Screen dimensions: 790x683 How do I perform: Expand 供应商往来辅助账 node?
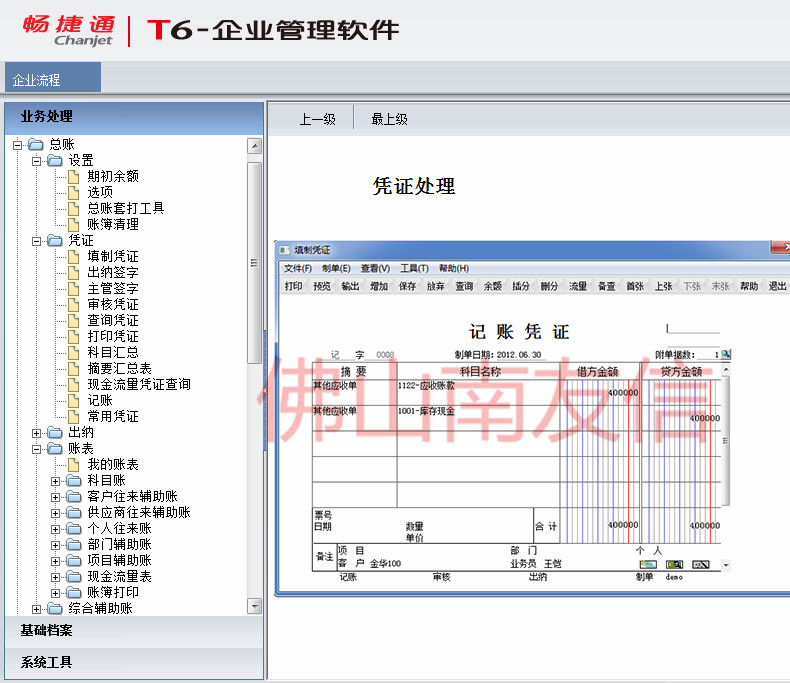point(55,513)
